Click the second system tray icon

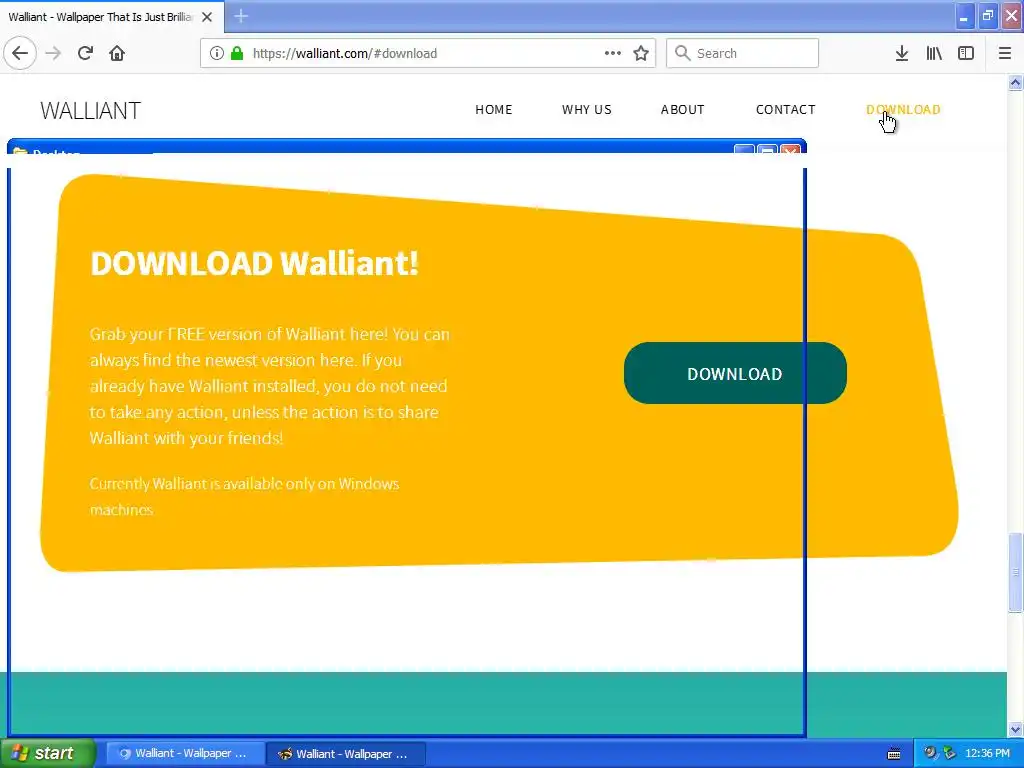coord(950,753)
